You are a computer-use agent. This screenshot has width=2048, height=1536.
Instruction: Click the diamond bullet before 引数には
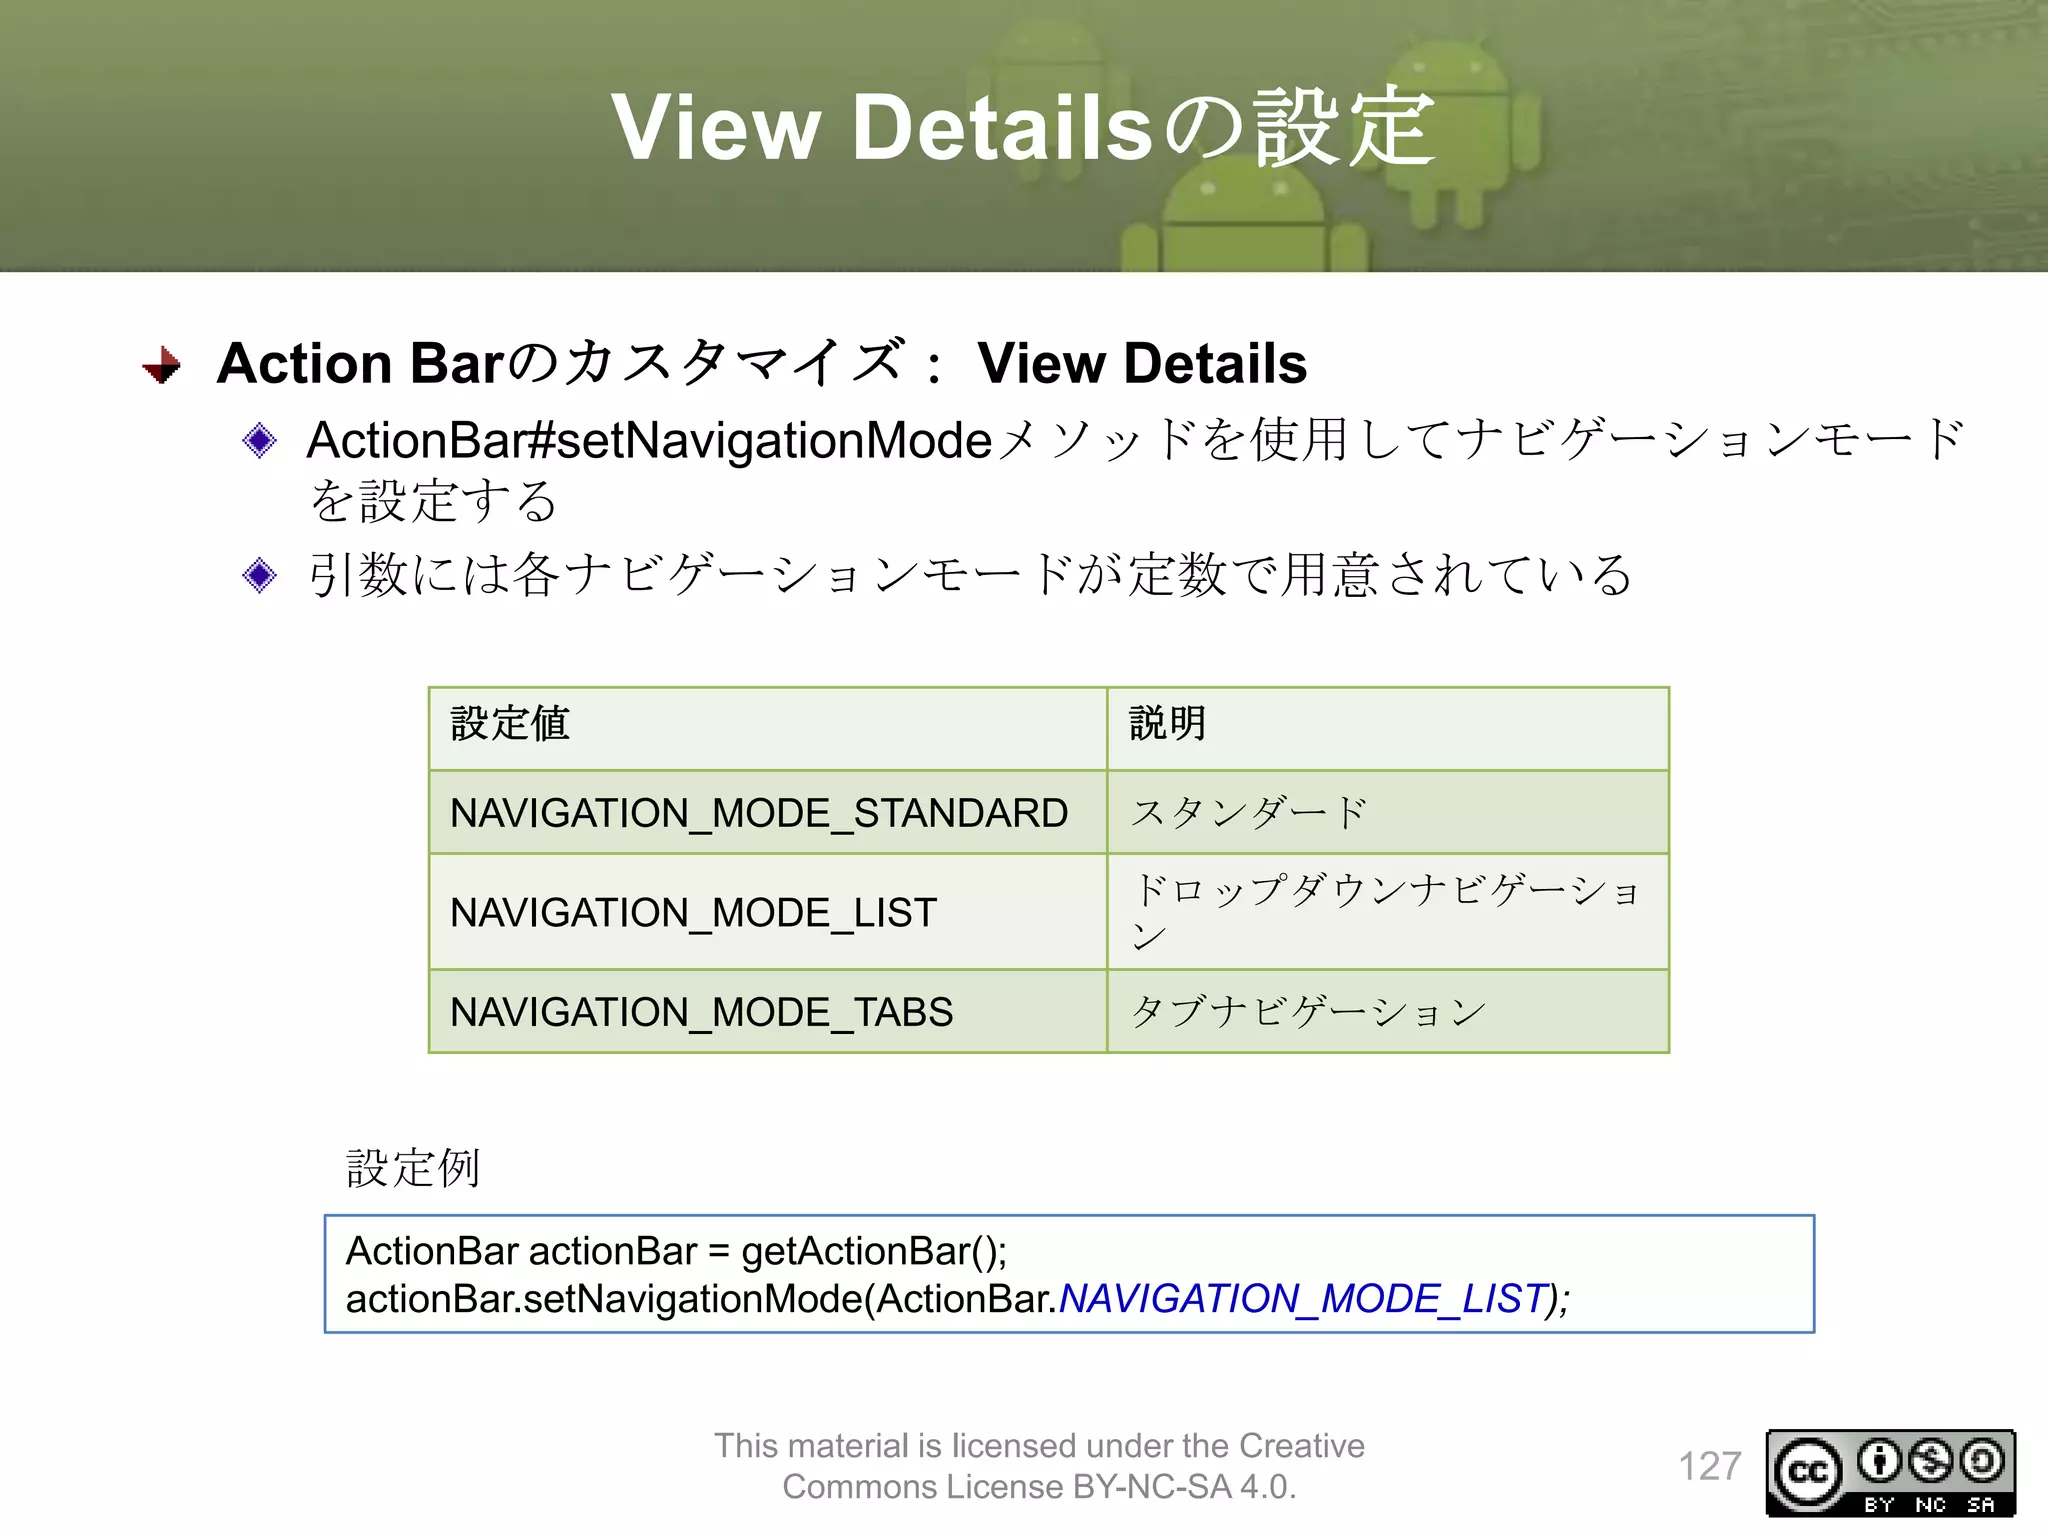260,575
